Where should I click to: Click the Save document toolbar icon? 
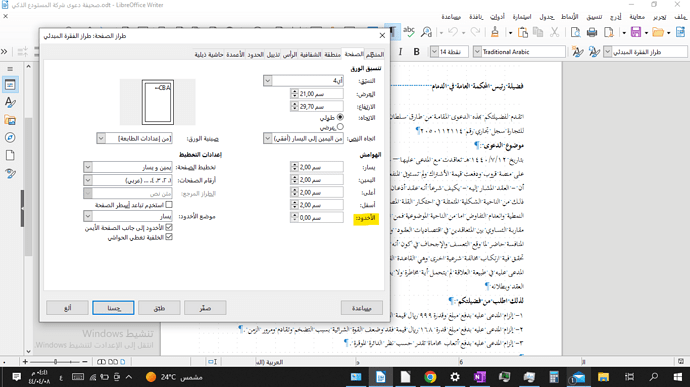[x=636, y=32]
